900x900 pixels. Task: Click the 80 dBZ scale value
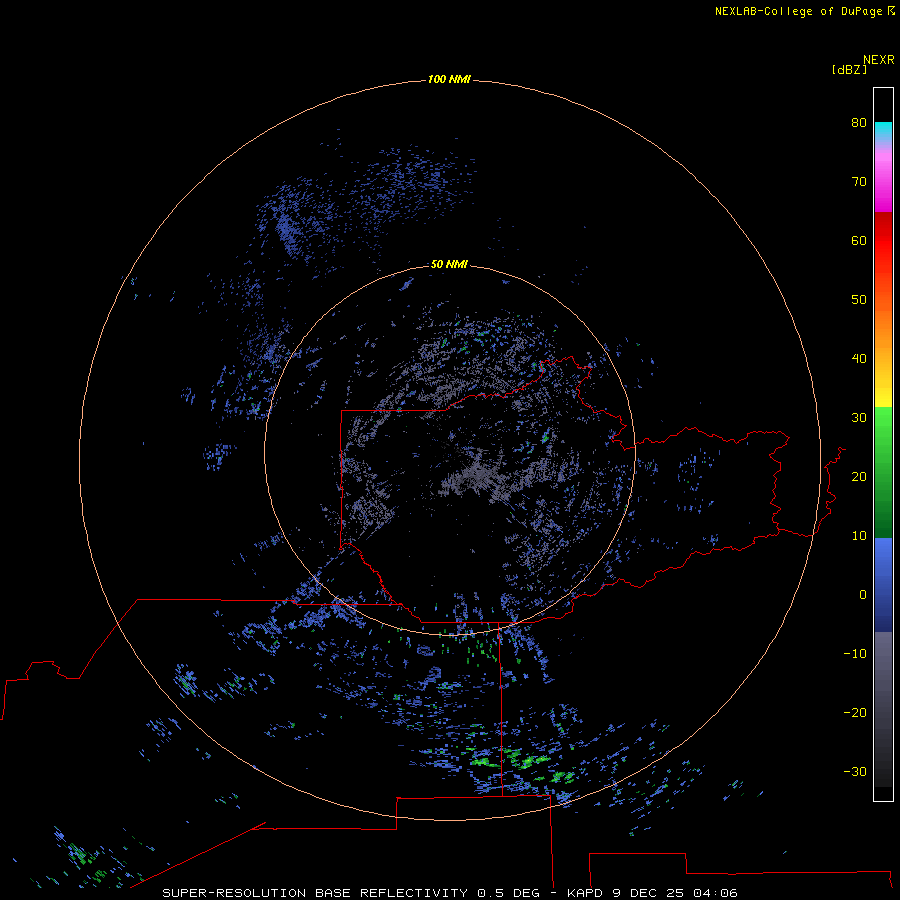(x=859, y=122)
